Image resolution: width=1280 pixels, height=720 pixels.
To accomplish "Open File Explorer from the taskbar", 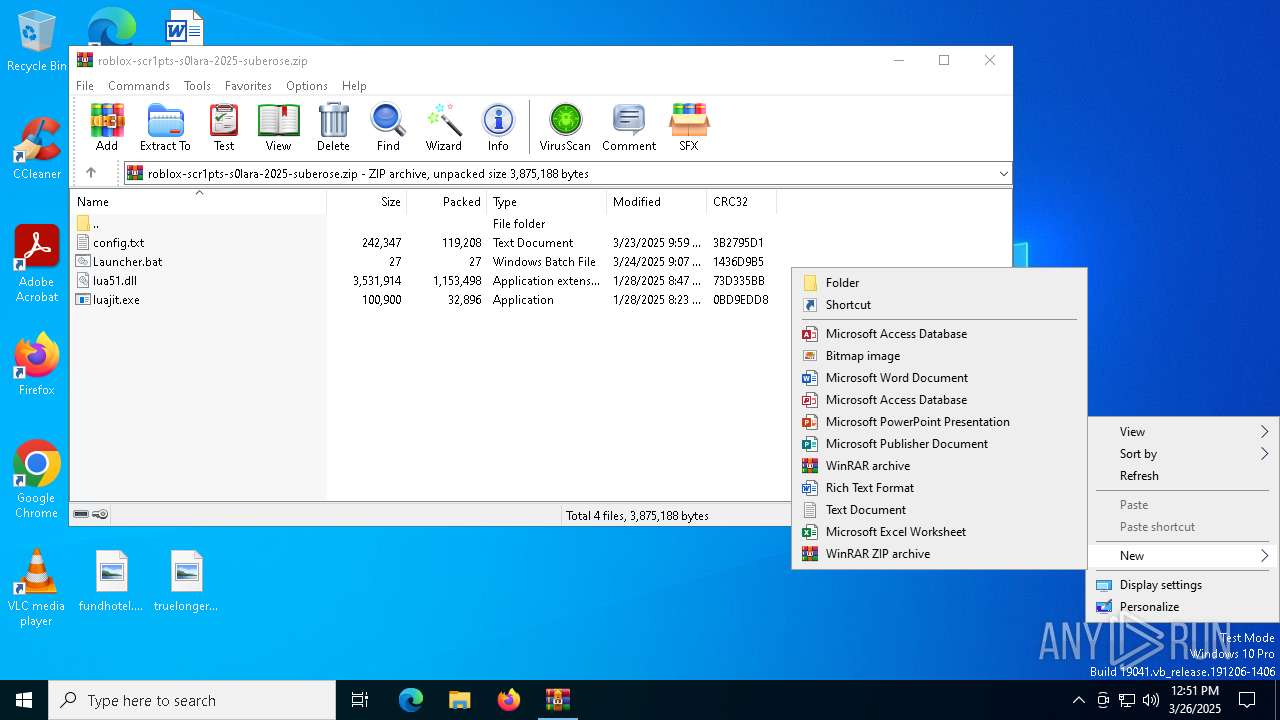I will point(460,700).
